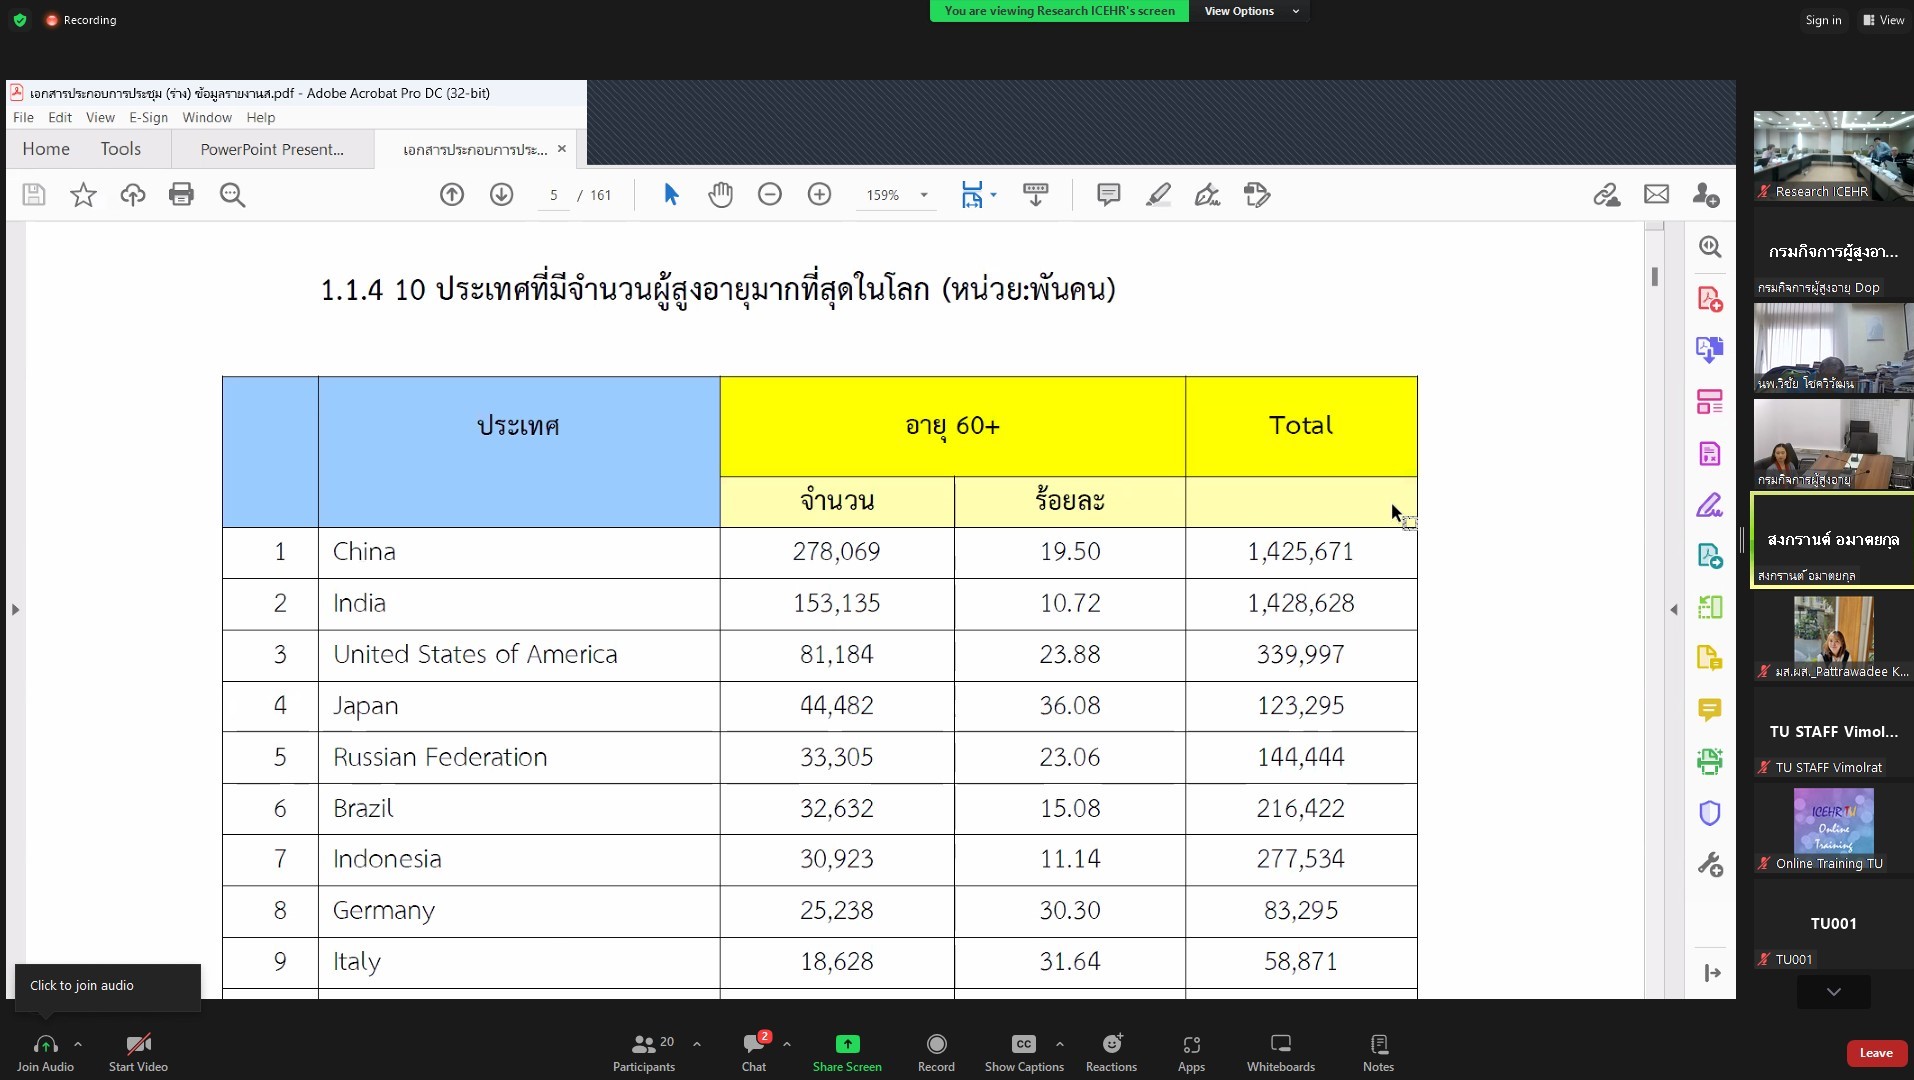This screenshot has width=1914, height=1080.
Task: Open fit page options icon
Action: (972, 195)
